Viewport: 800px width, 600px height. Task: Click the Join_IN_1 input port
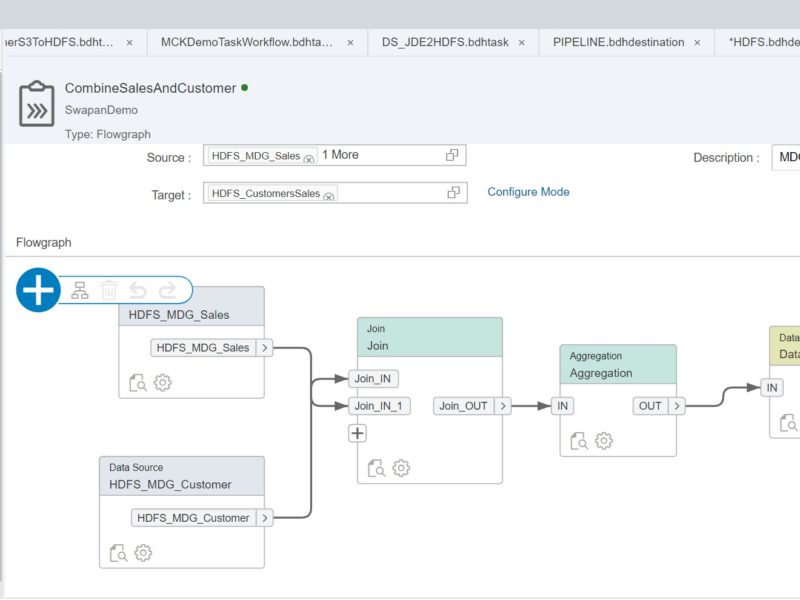point(379,406)
